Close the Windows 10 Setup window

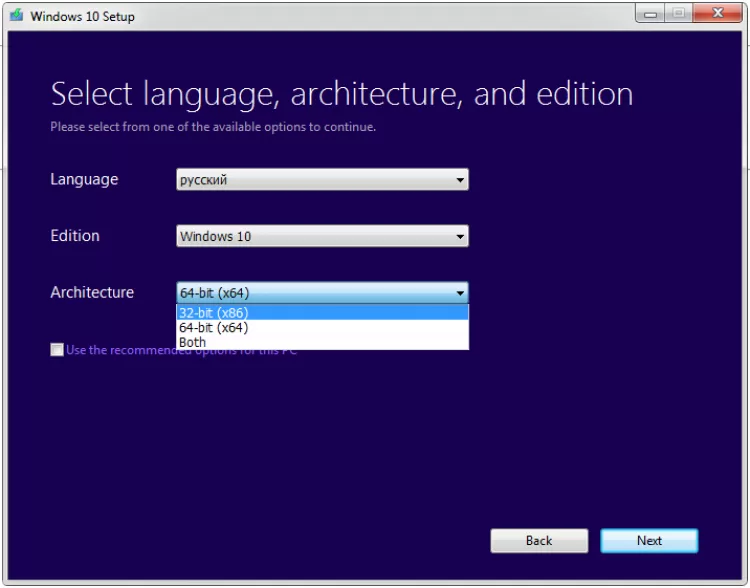[717, 13]
